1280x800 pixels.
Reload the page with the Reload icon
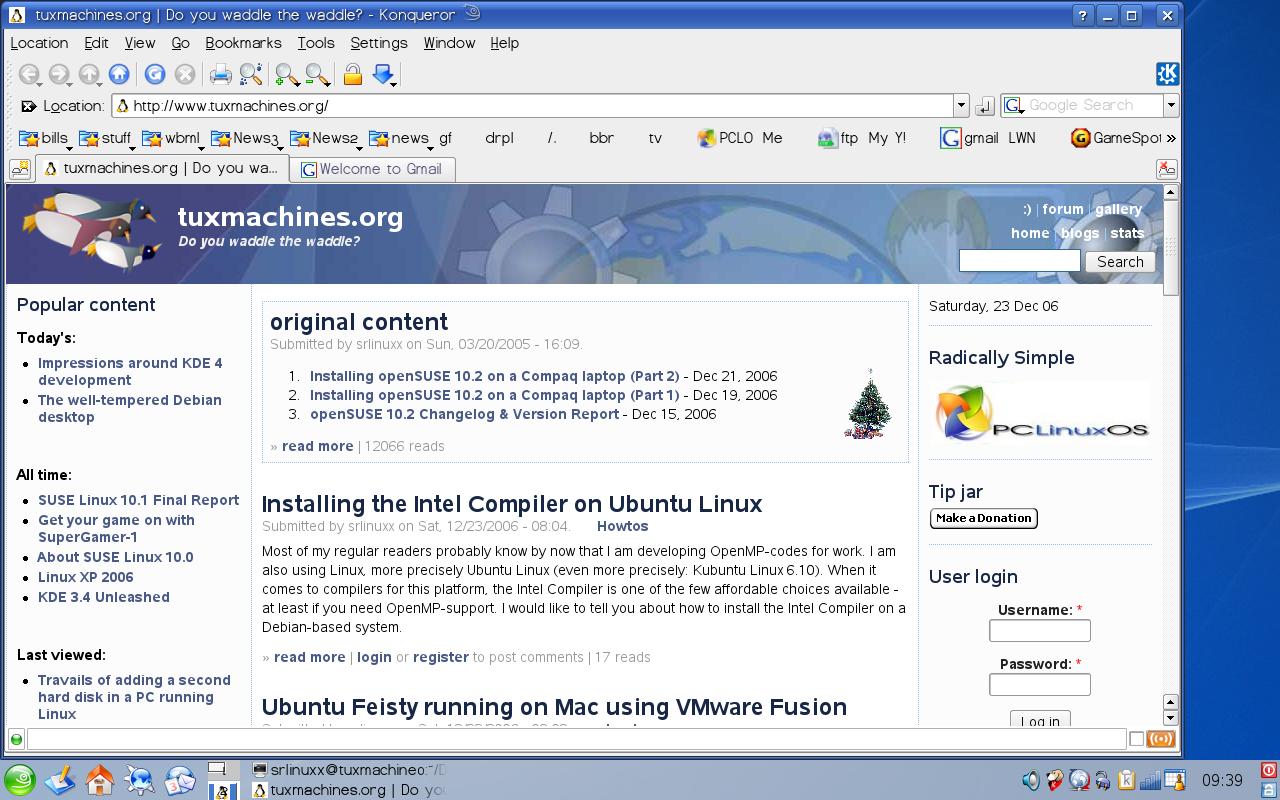click(x=154, y=74)
